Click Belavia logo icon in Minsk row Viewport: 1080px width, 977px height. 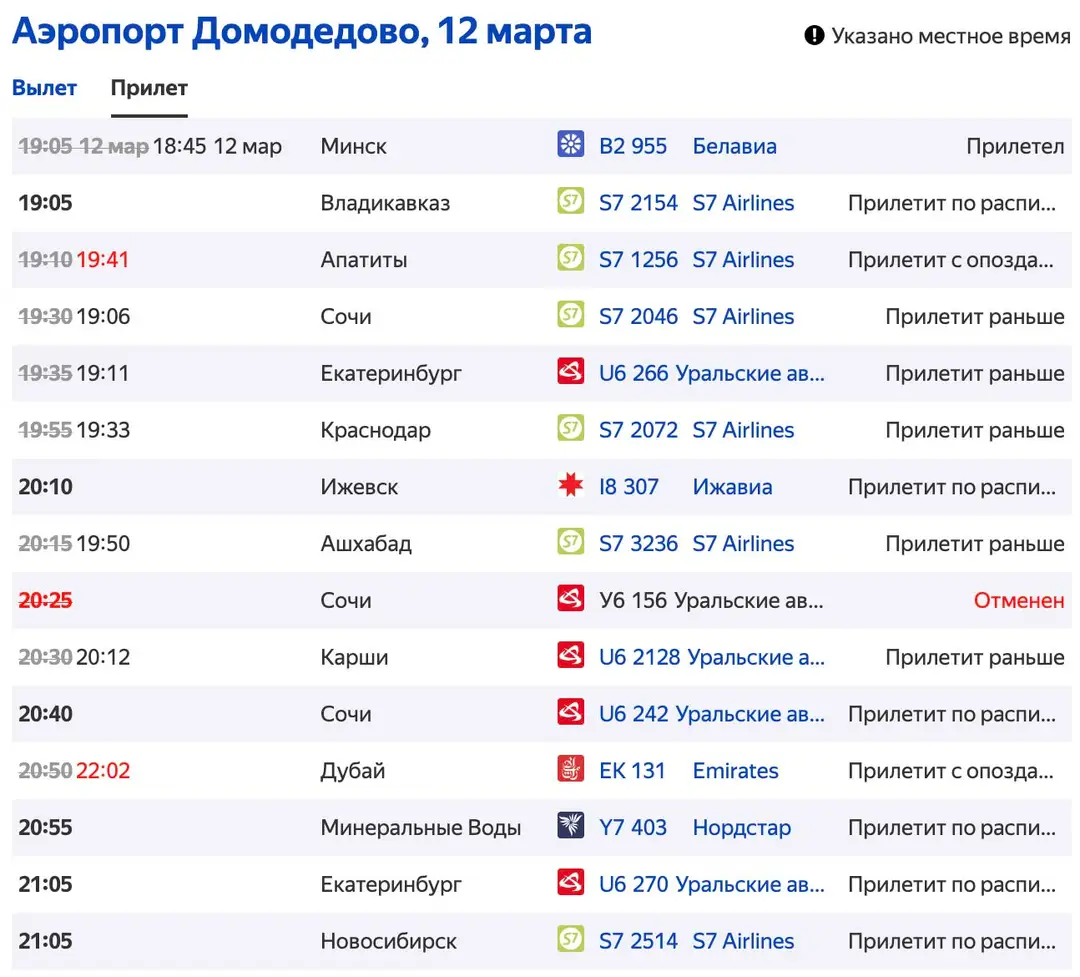(570, 144)
